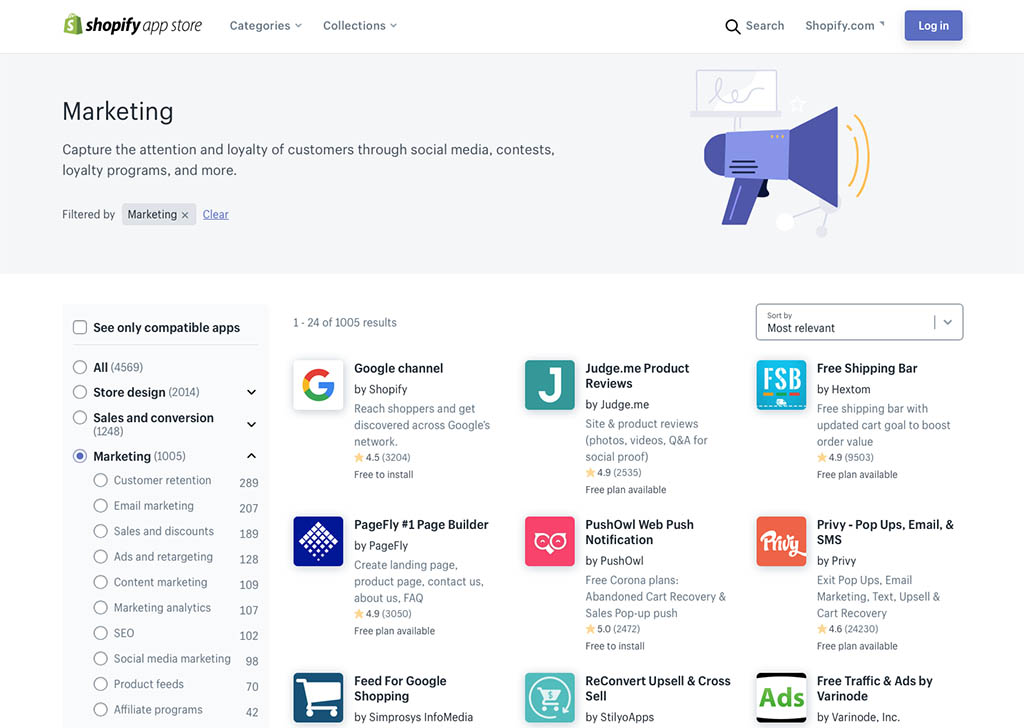Open the Feed For Google Shopping cart icon
The height and width of the screenshot is (728, 1024).
click(x=318, y=697)
